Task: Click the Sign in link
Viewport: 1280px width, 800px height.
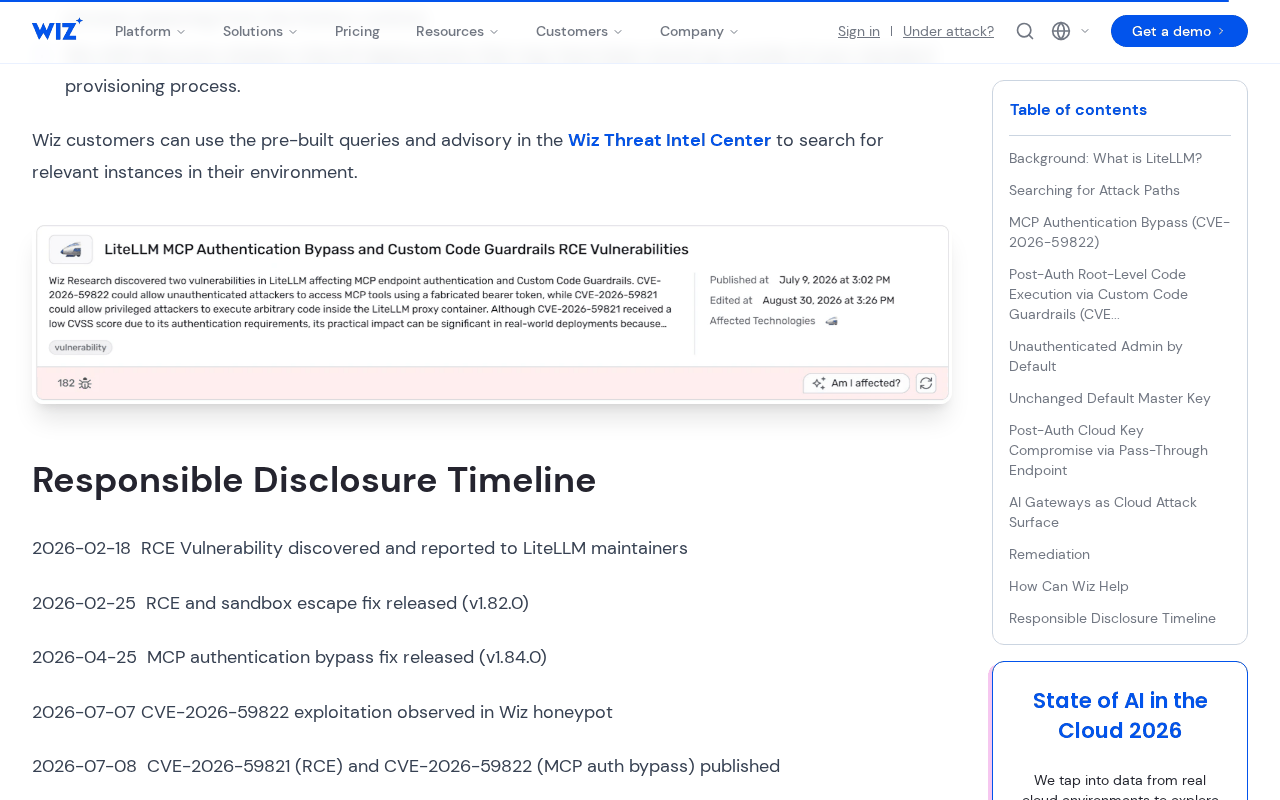Action: pos(859,31)
